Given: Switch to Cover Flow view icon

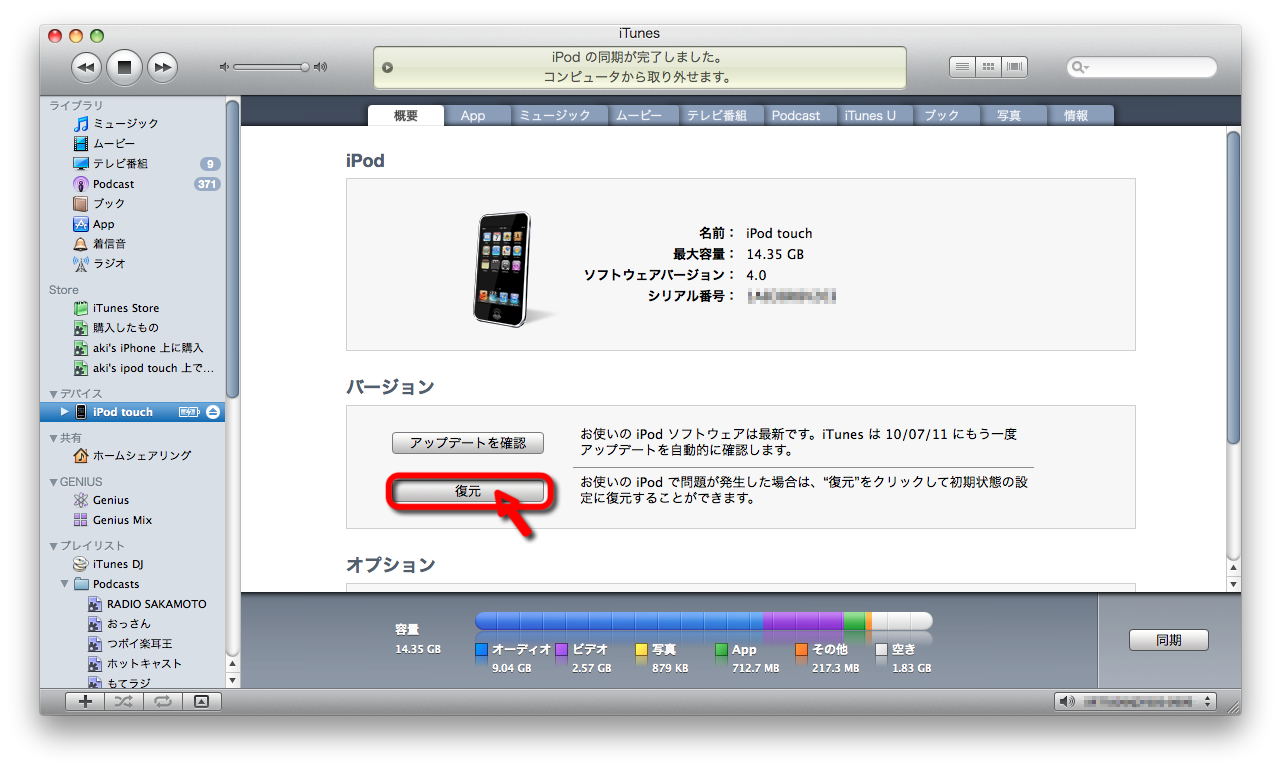Looking at the screenshot, I should pyautogui.click(x=1015, y=67).
